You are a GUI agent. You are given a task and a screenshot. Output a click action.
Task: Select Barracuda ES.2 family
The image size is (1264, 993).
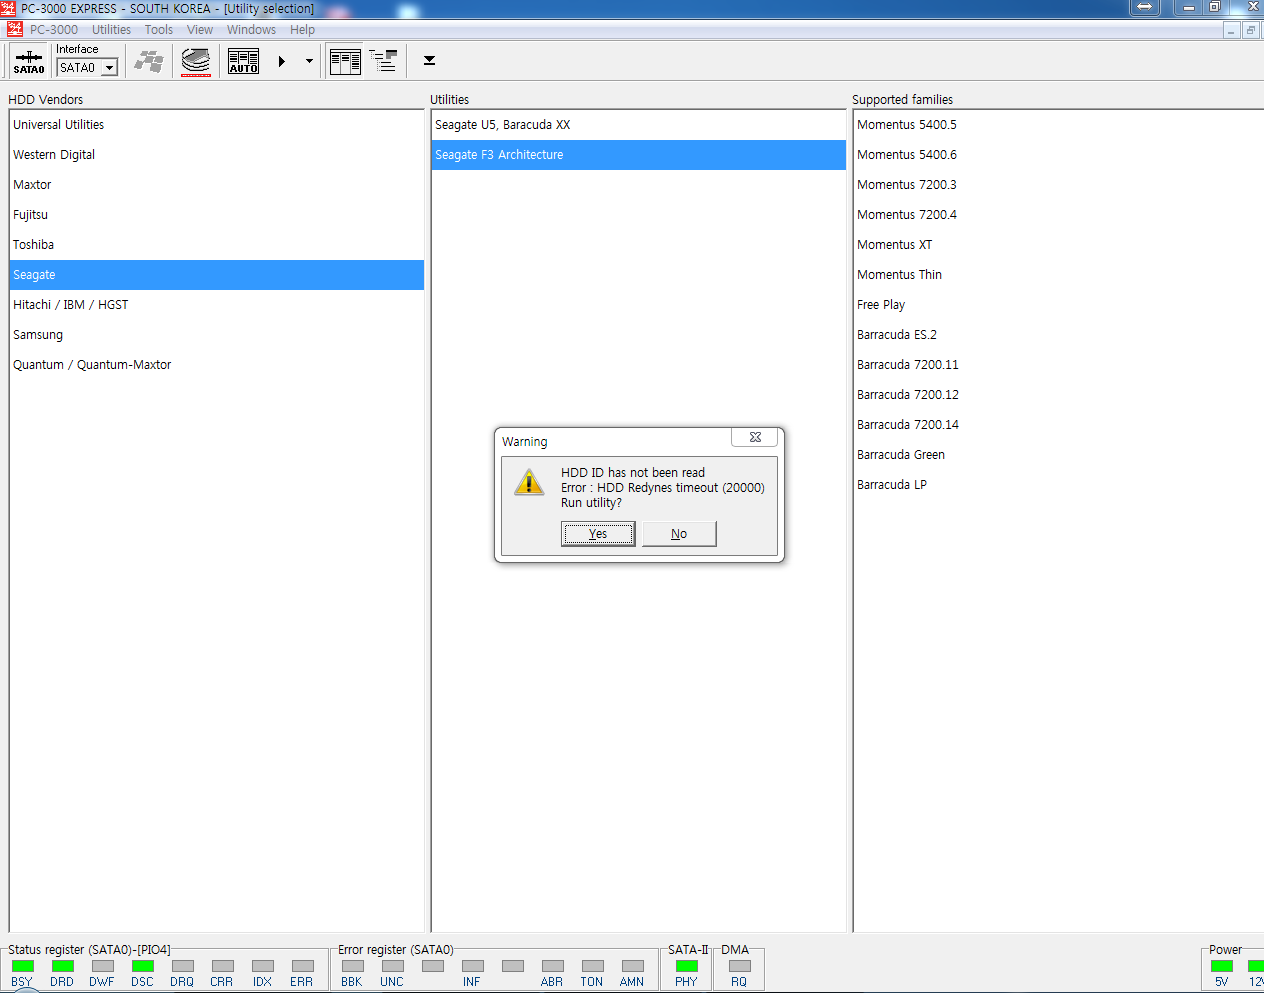(x=1059, y=335)
